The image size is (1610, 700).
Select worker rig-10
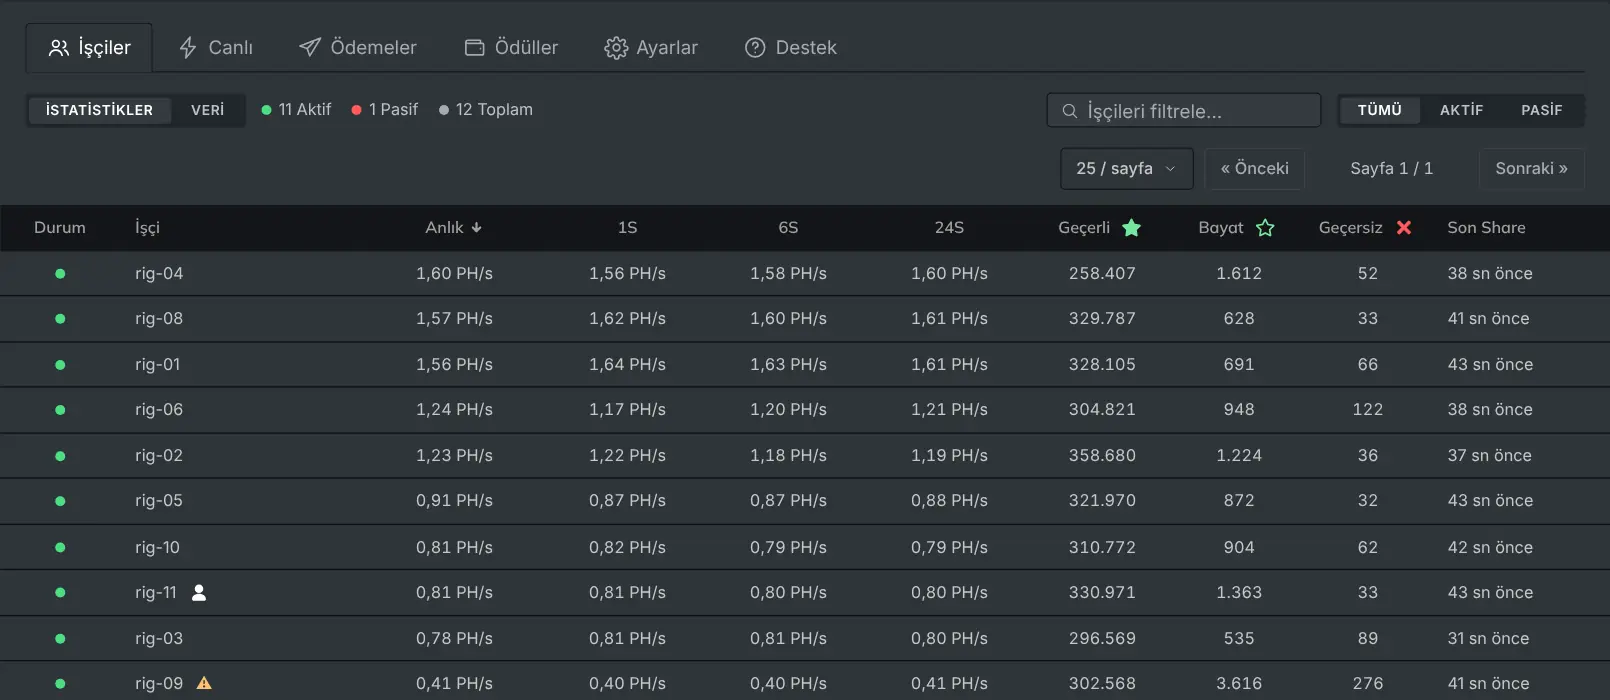158,548
